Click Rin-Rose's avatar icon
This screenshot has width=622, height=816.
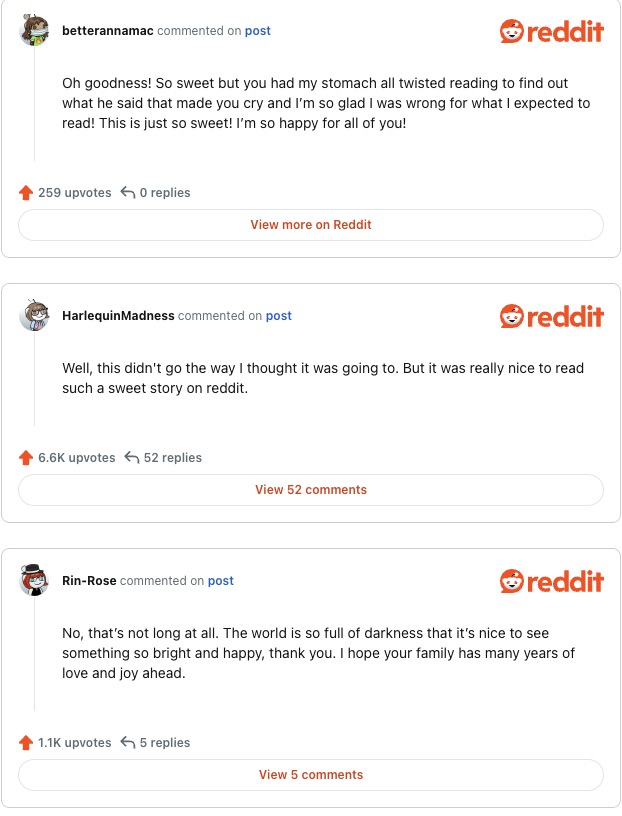pos(35,581)
